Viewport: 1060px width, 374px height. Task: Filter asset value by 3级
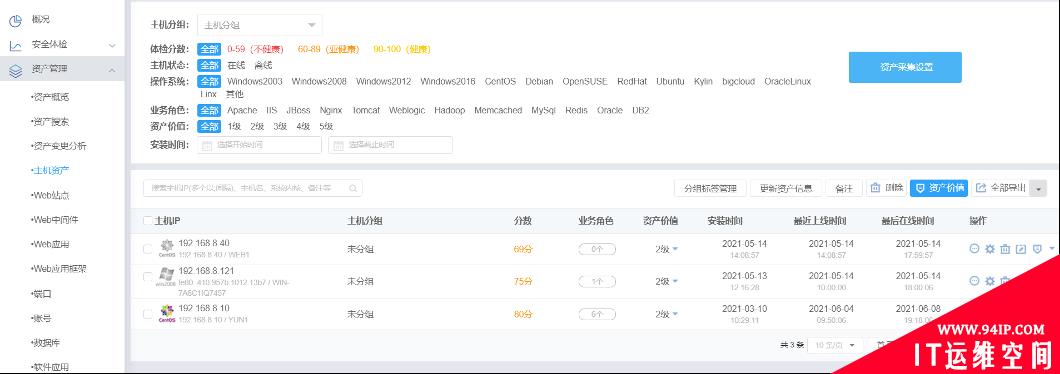pyautogui.click(x=280, y=126)
